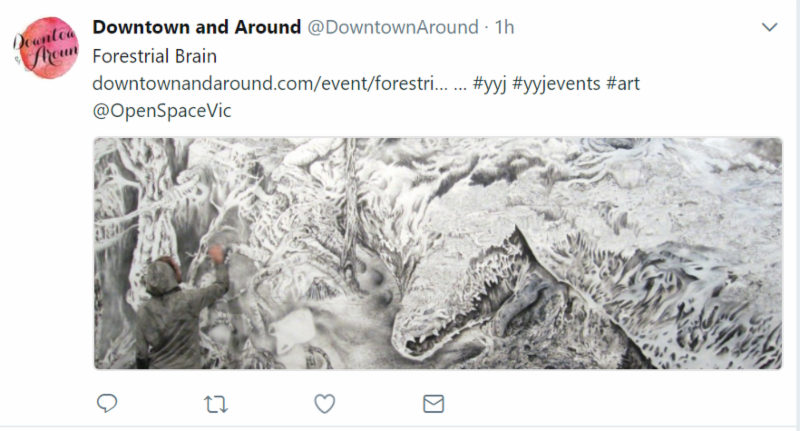The image size is (800, 431).
Task: Open the 1h timestamp permalink
Action: (504, 27)
